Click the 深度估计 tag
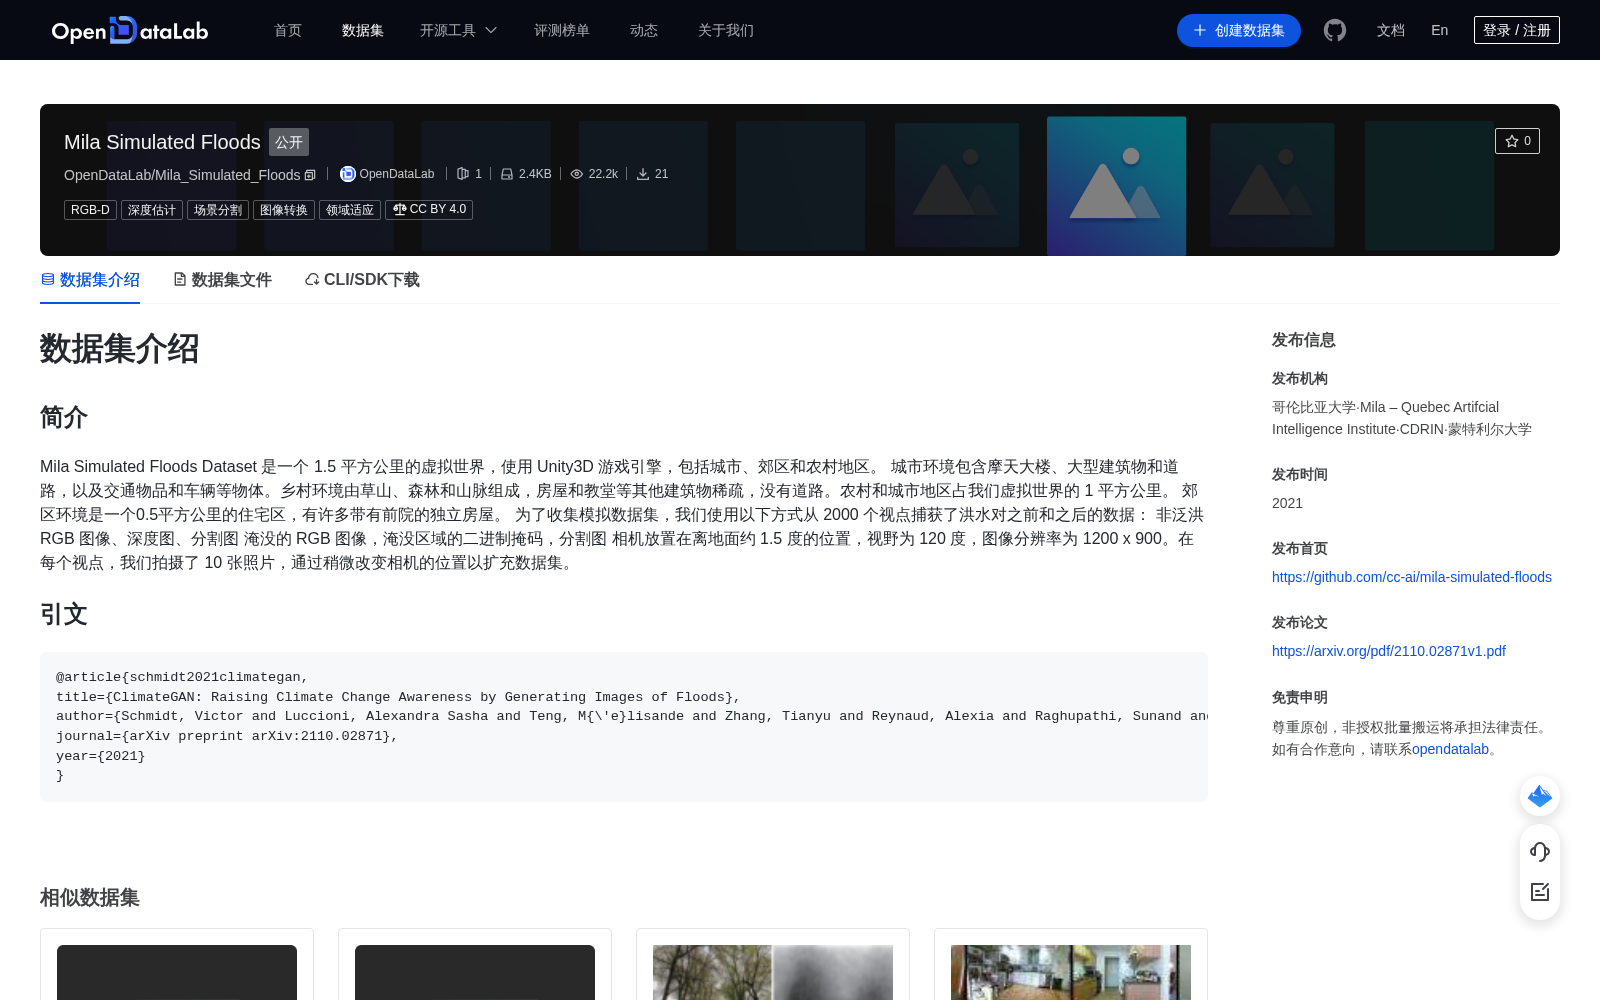 152,210
